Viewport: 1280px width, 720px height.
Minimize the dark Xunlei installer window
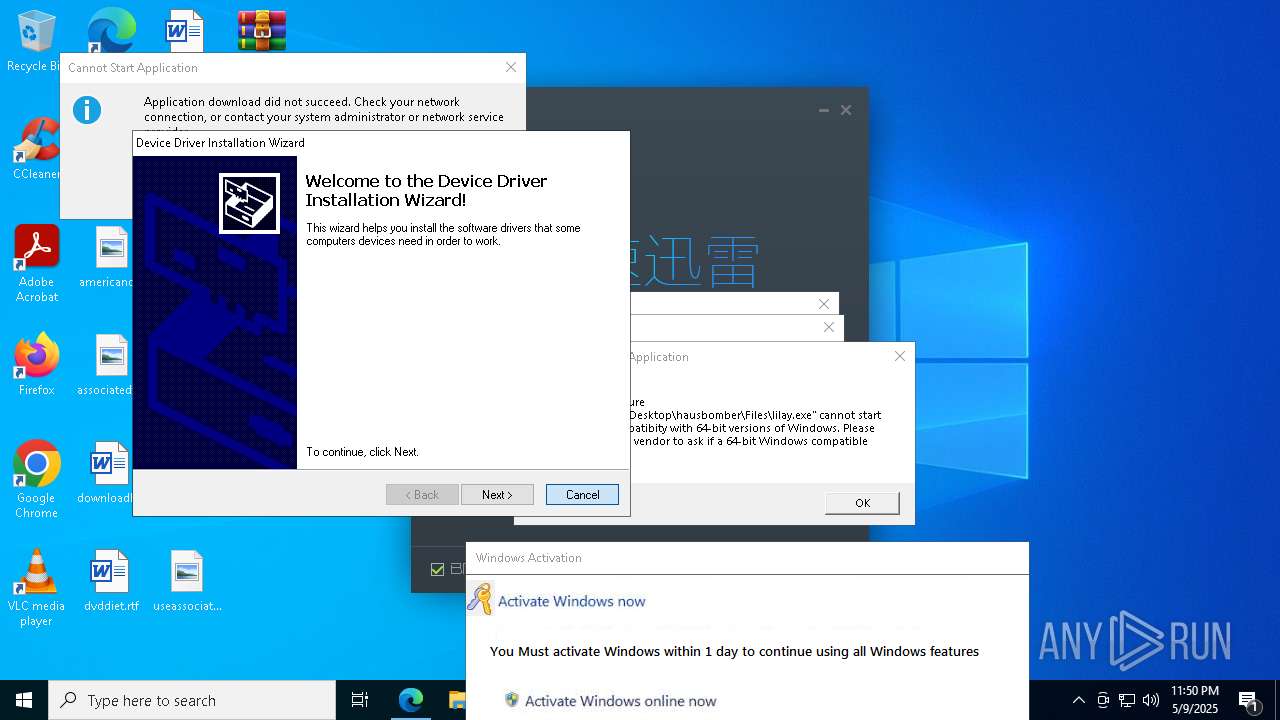(823, 110)
